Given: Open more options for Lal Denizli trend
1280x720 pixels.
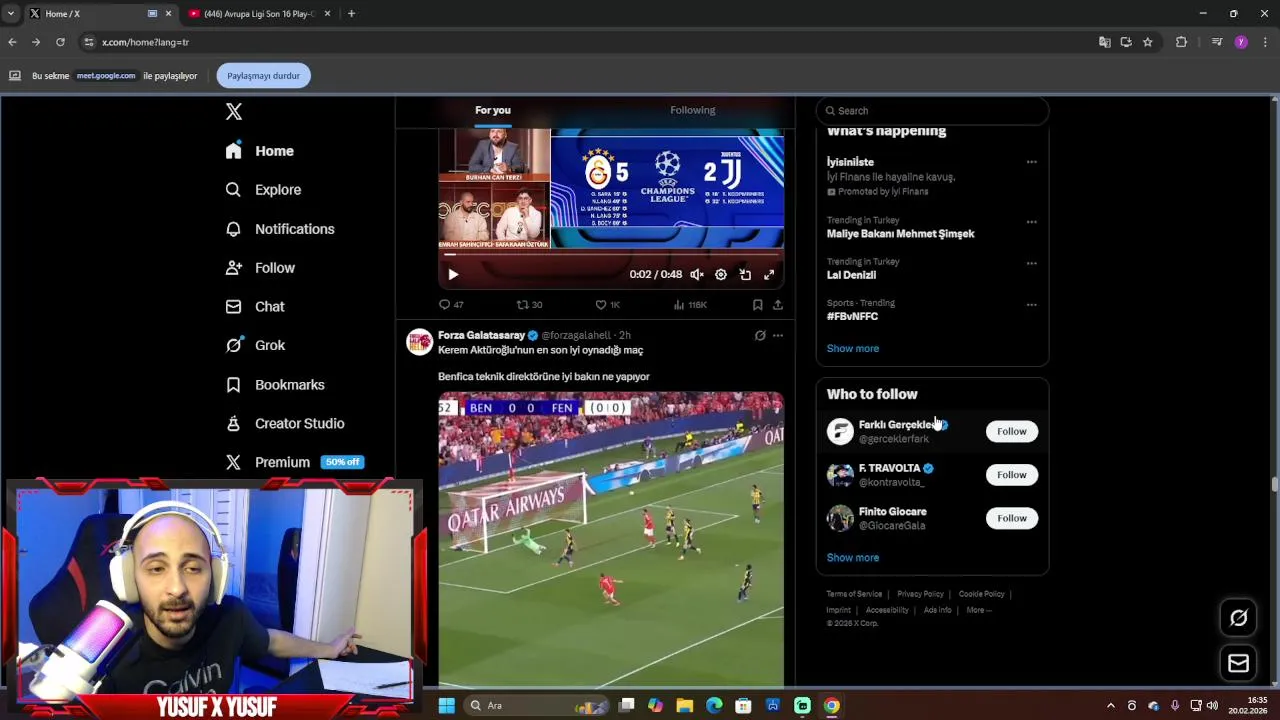Looking at the screenshot, I should [1031, 264].
